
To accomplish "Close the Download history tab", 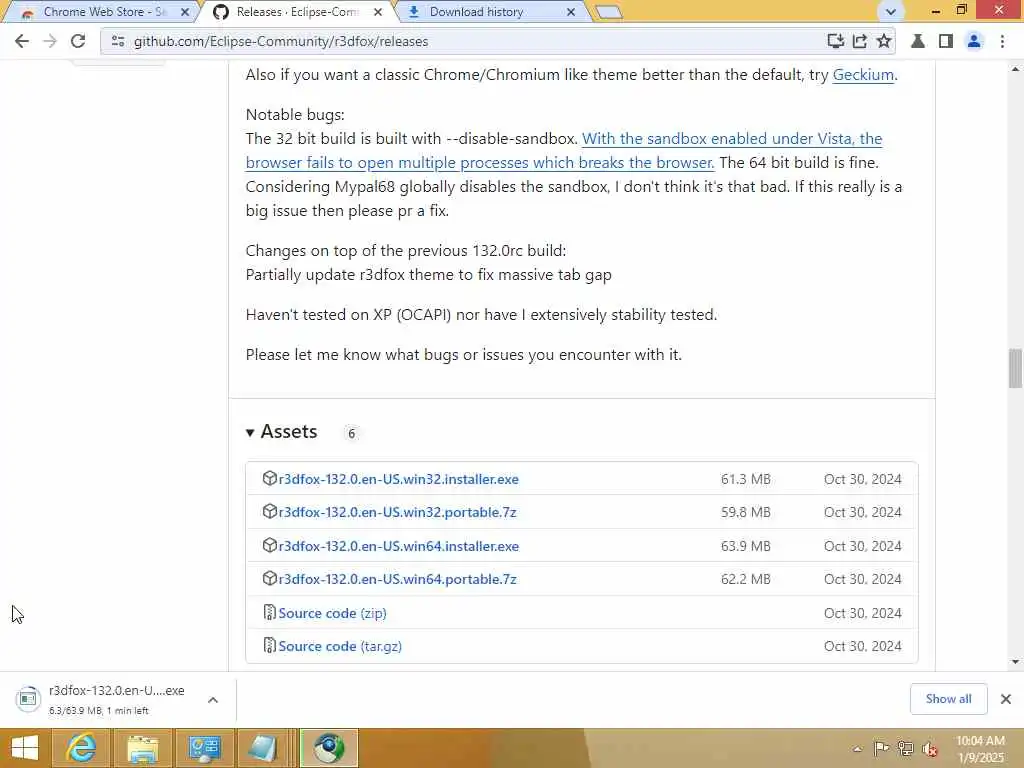I will (571, 12).
